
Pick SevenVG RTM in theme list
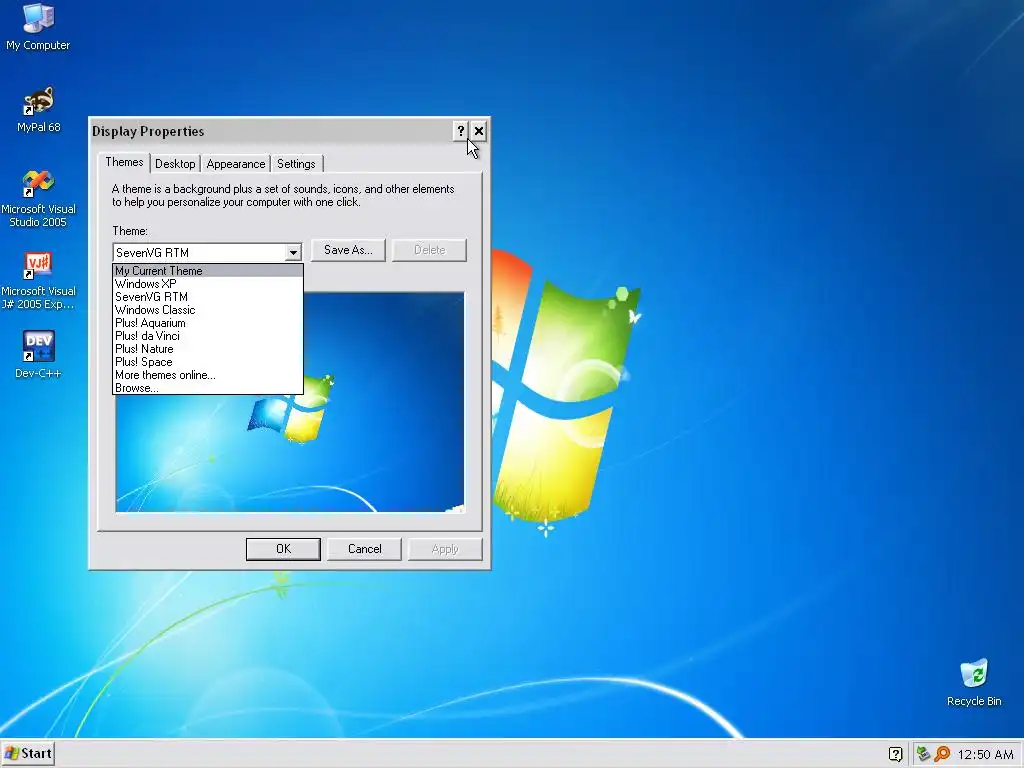208,296
